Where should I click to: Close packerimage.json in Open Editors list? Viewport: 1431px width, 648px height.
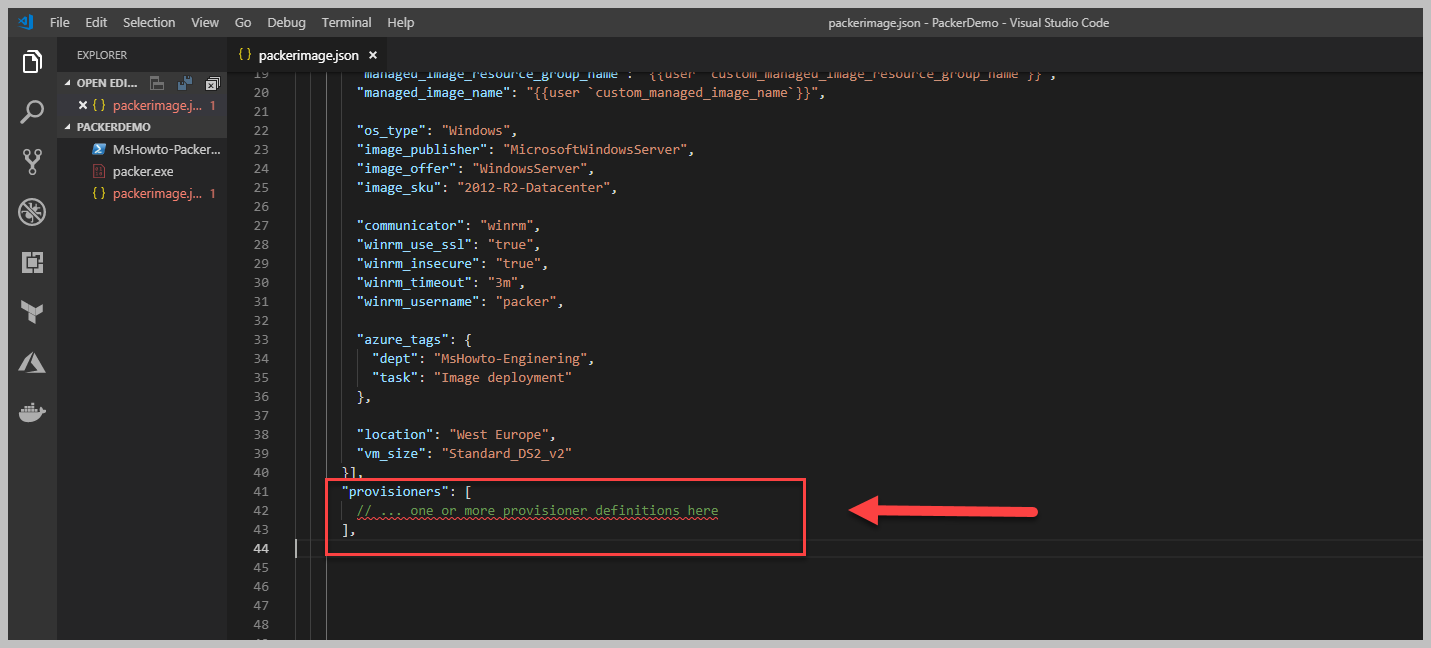(x=83, y=105)
